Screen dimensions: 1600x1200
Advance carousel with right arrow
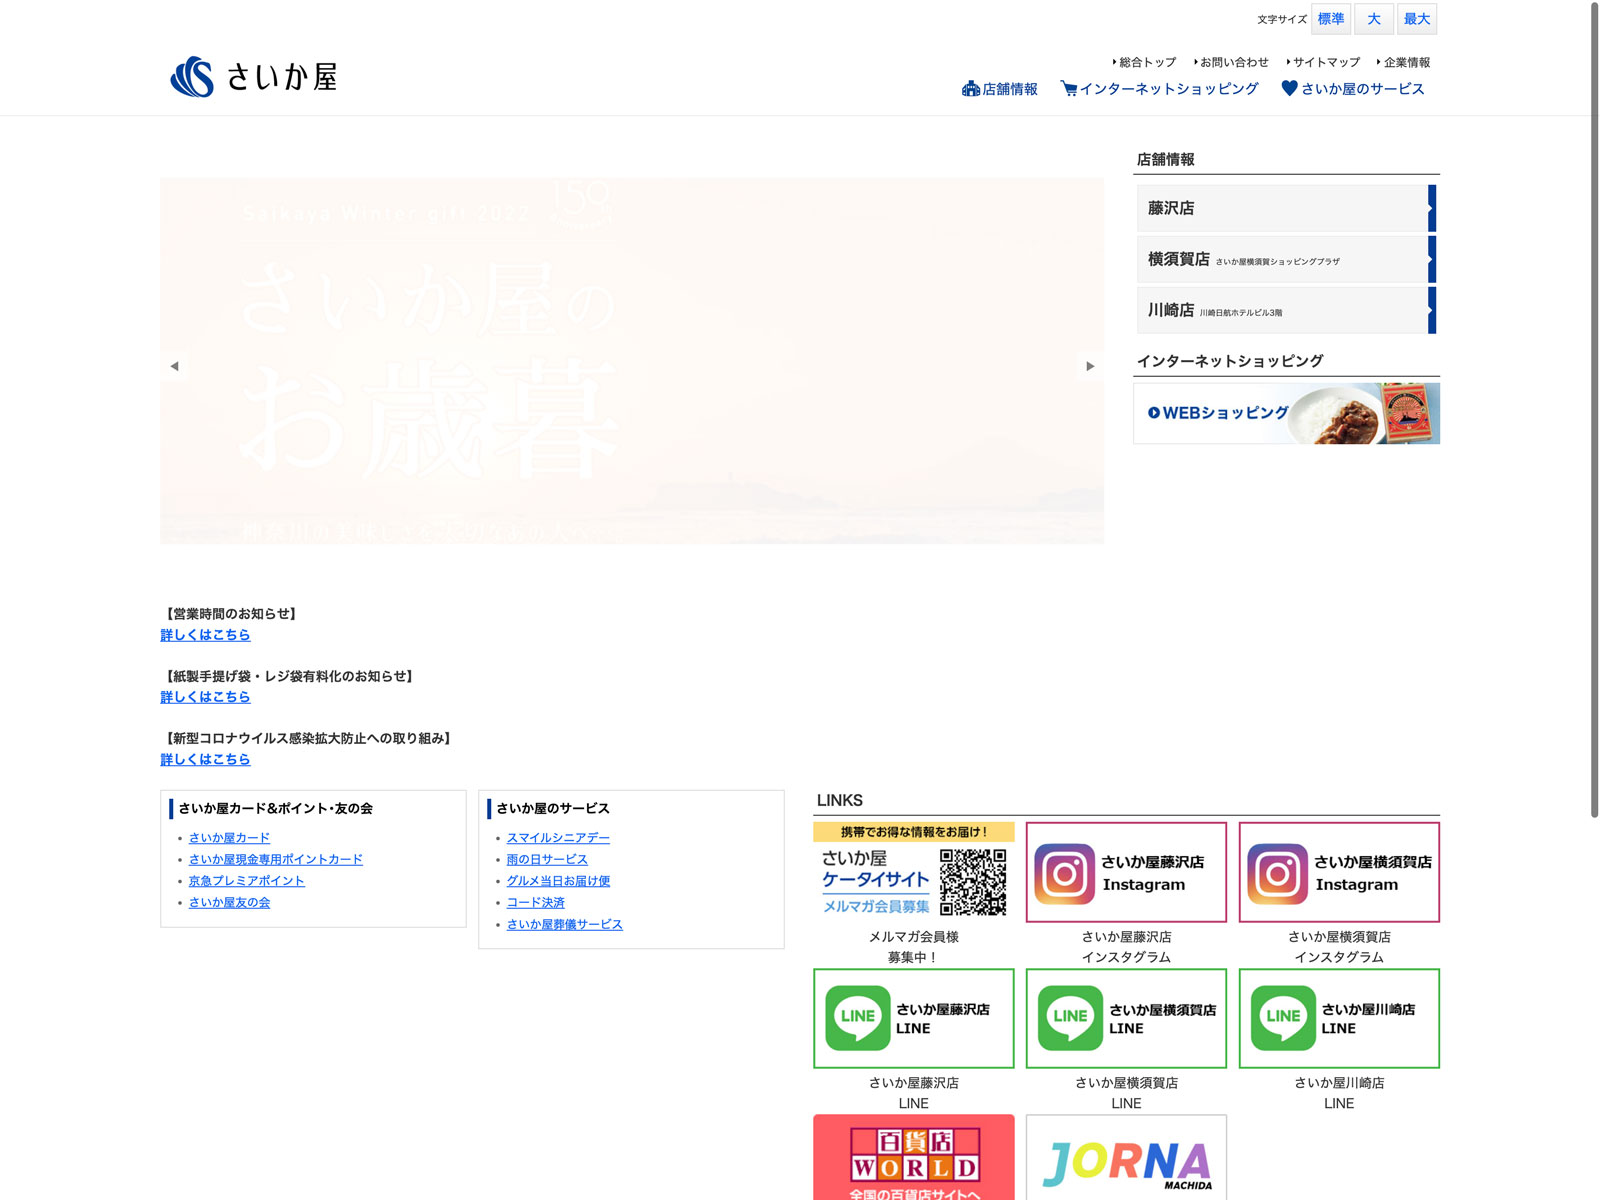1090,366
